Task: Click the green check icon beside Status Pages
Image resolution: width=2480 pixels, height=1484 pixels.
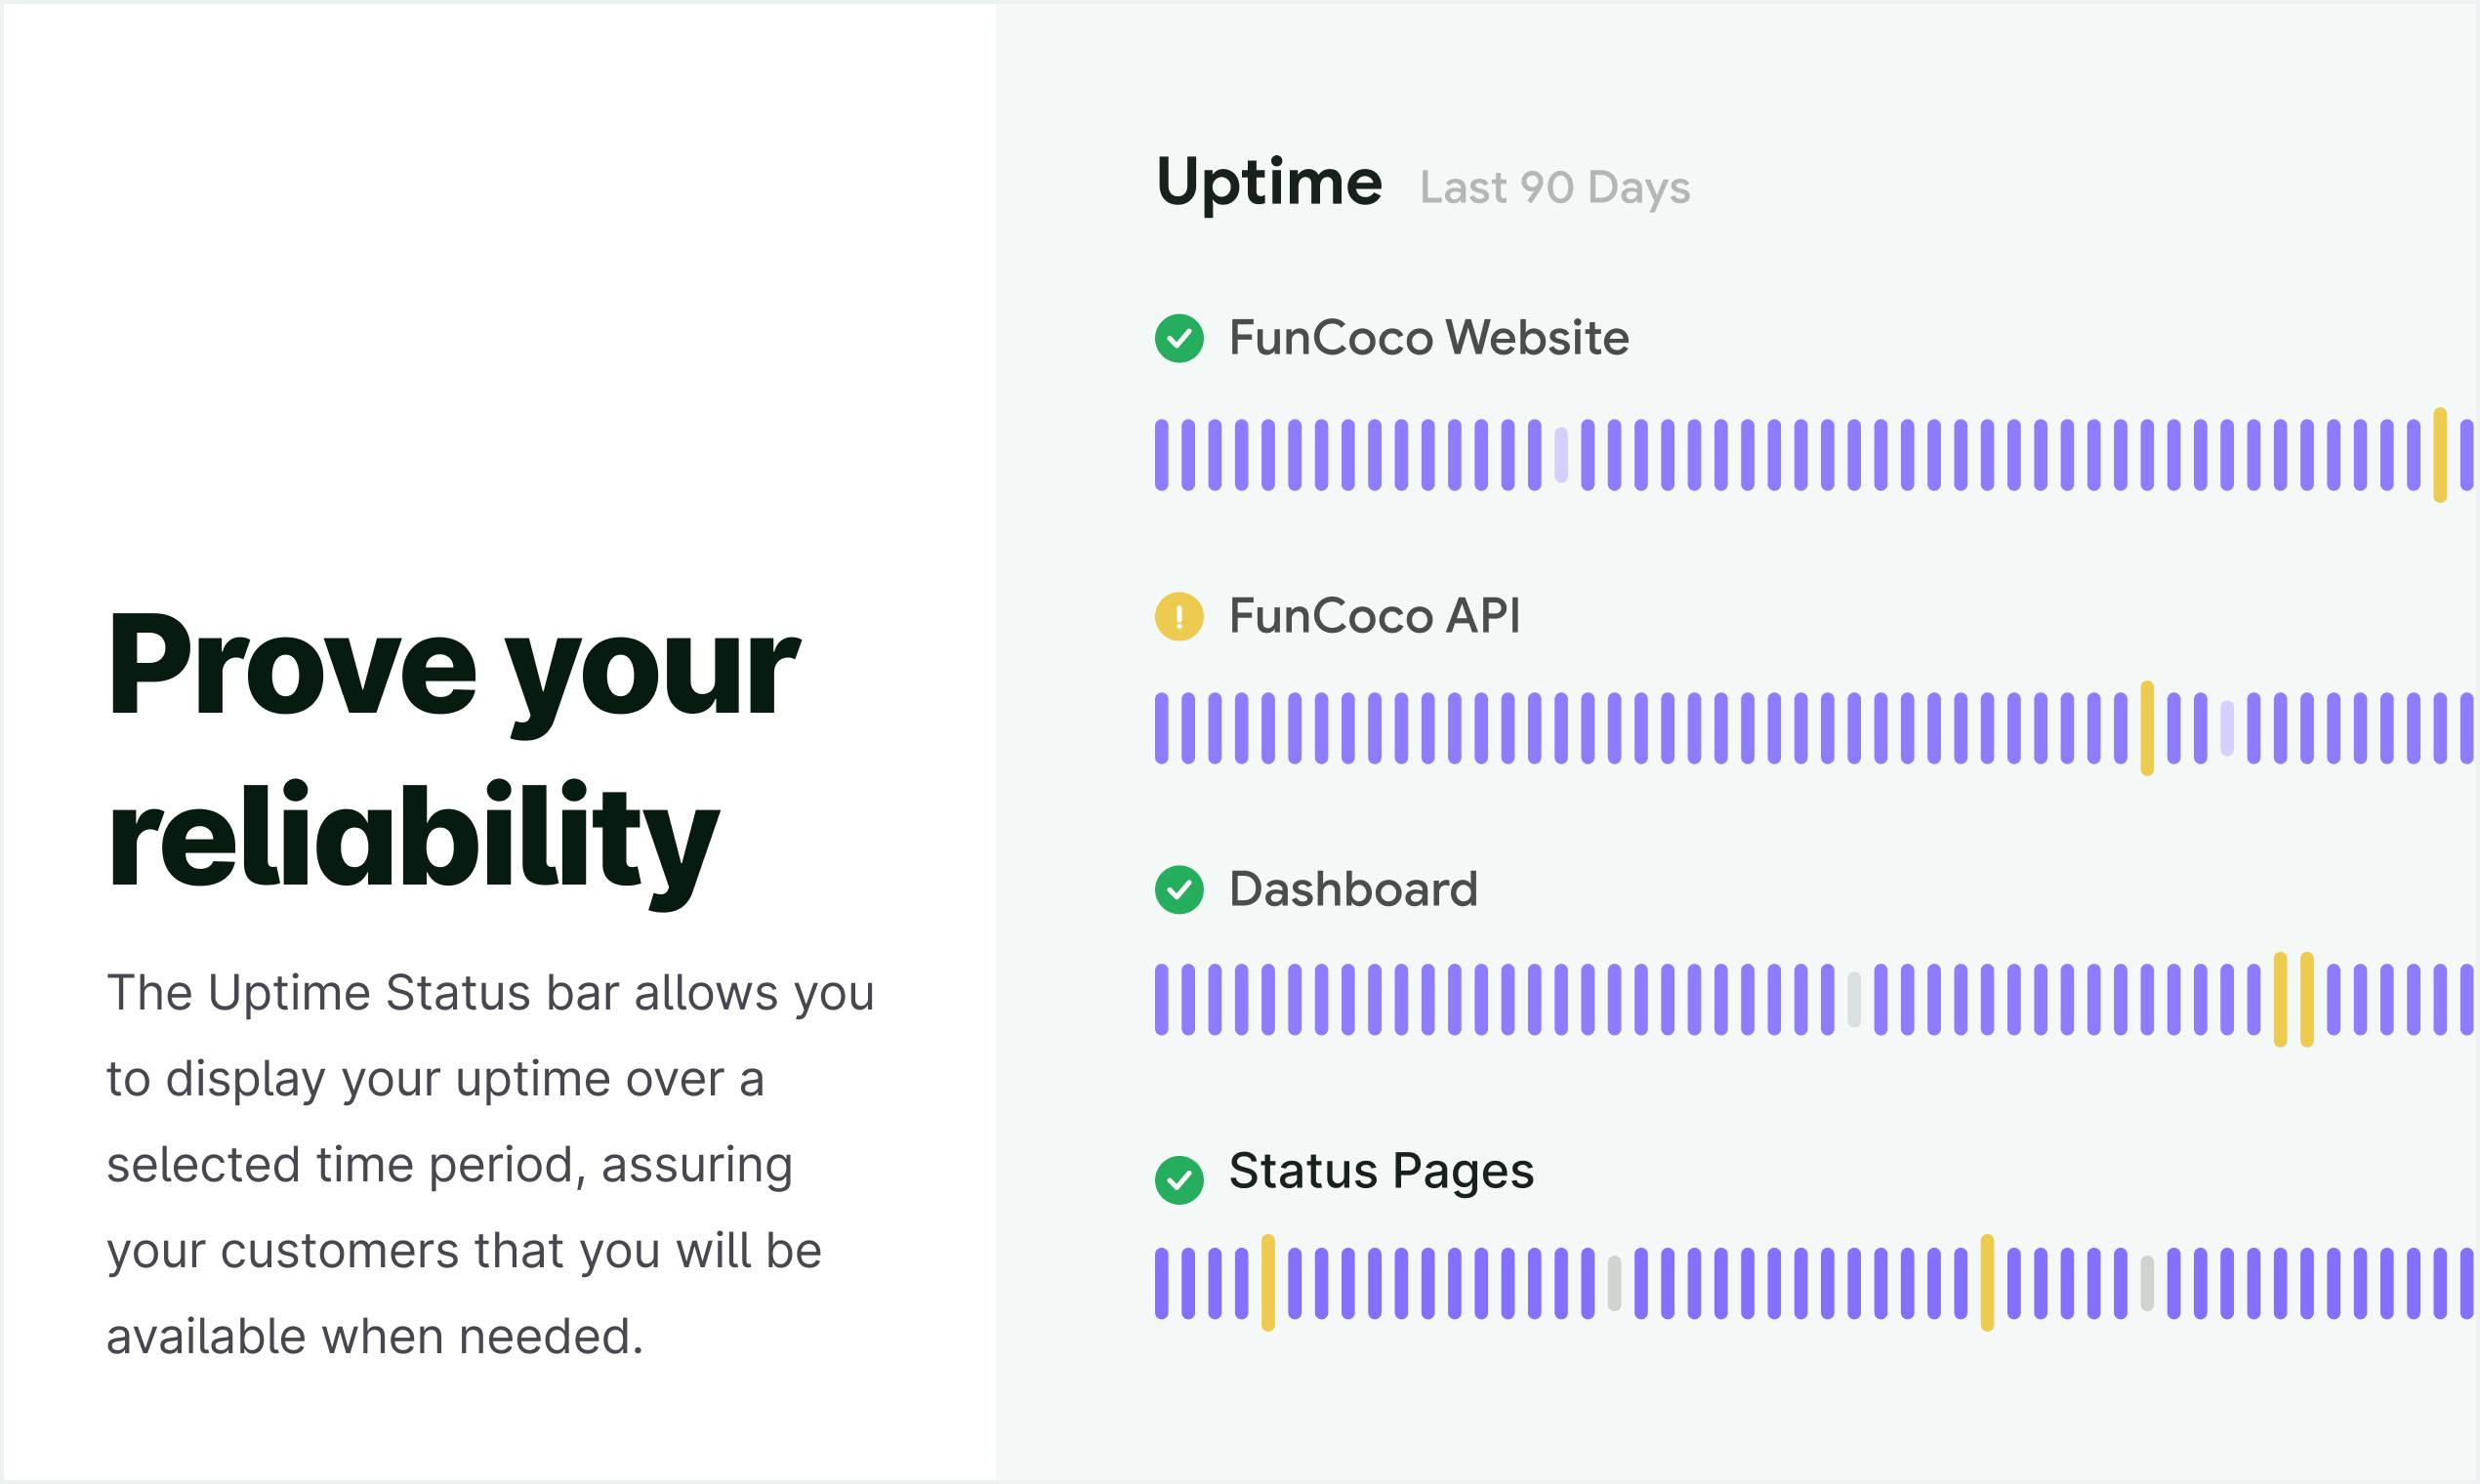Action: coord(1179,1180)
